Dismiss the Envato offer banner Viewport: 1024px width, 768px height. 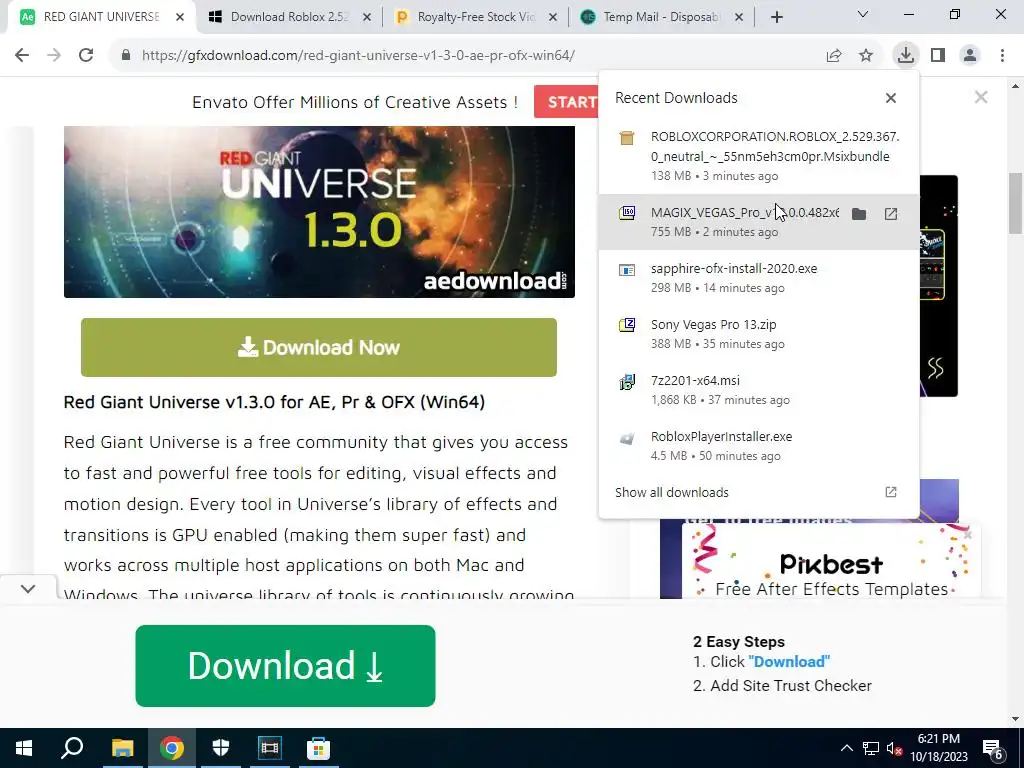[x=981, y=97]
